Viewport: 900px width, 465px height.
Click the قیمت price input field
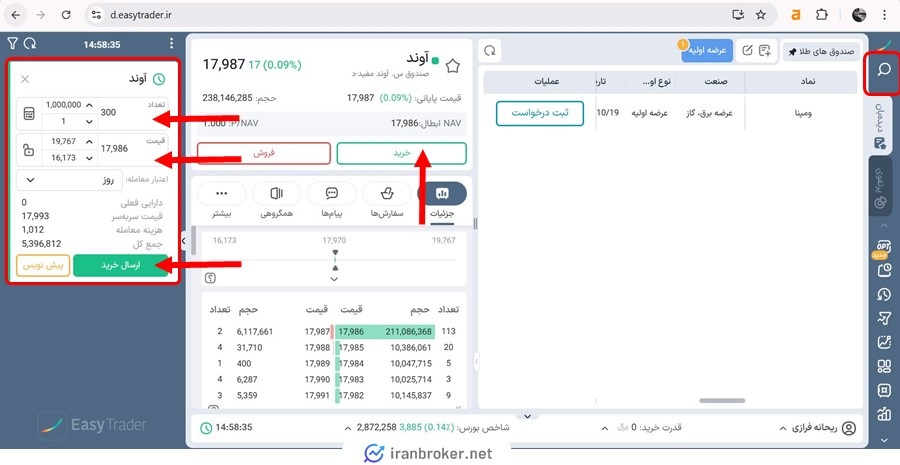(133, 149)
